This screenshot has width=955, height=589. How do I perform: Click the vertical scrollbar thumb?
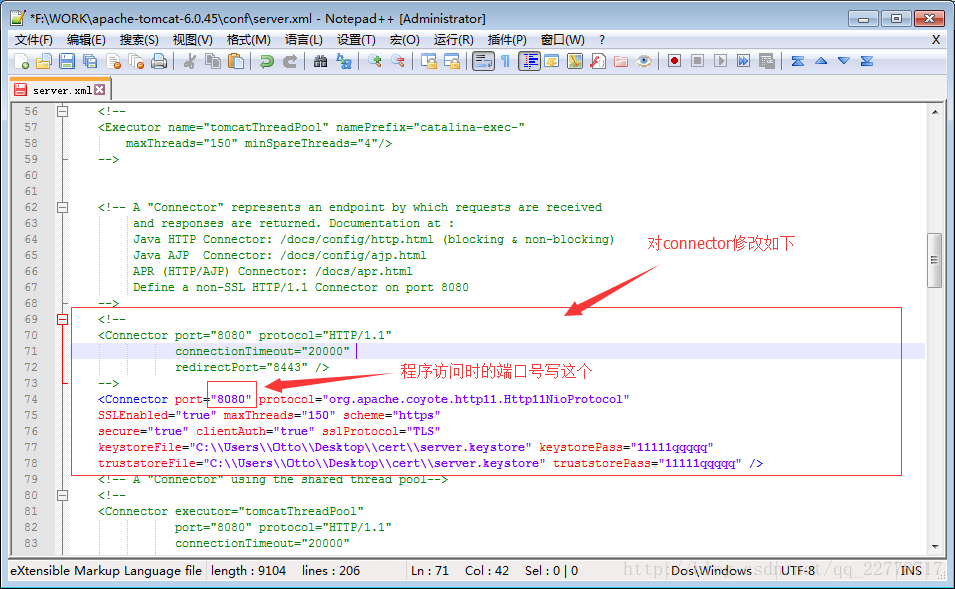point(934,260)
